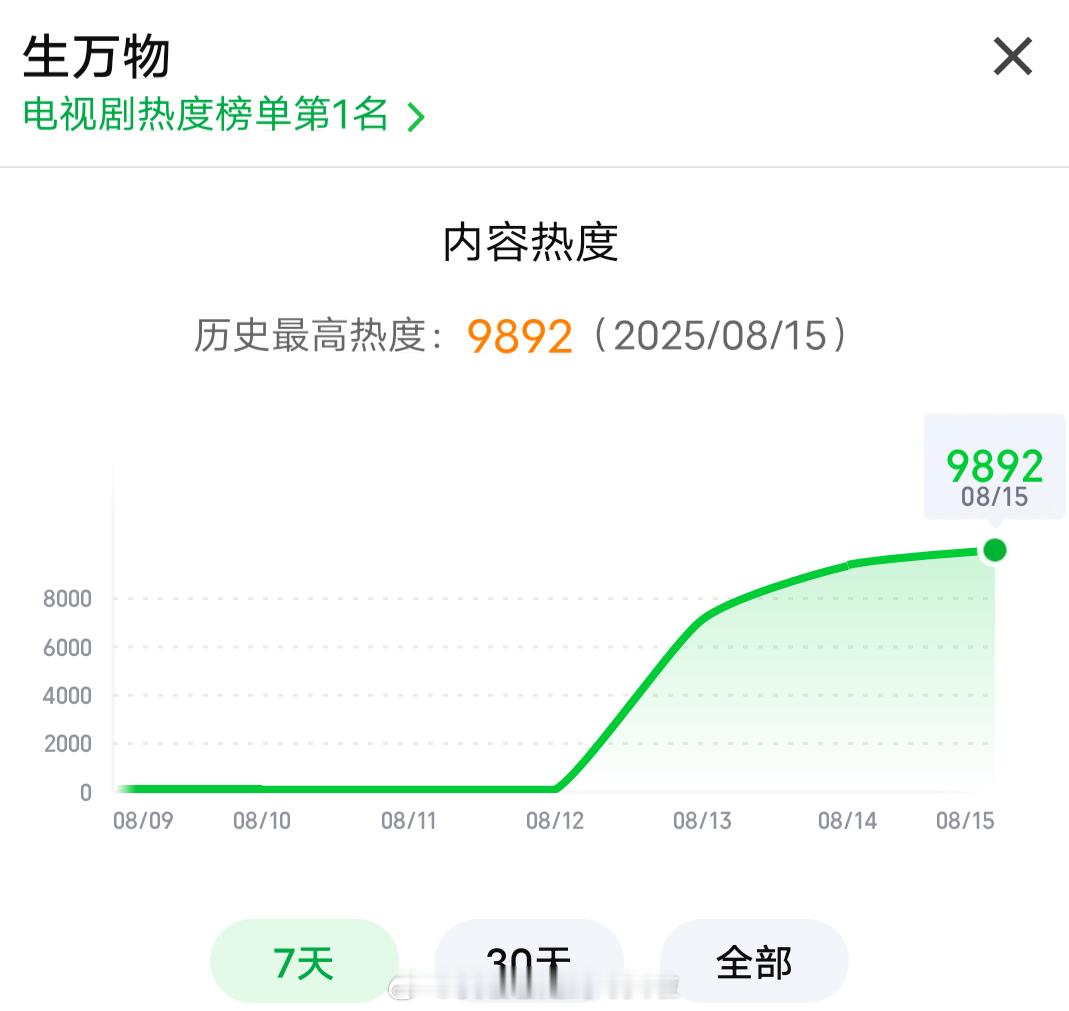
Task: Tap the （2025/08/15） date text
Action: tap(721, 335)
